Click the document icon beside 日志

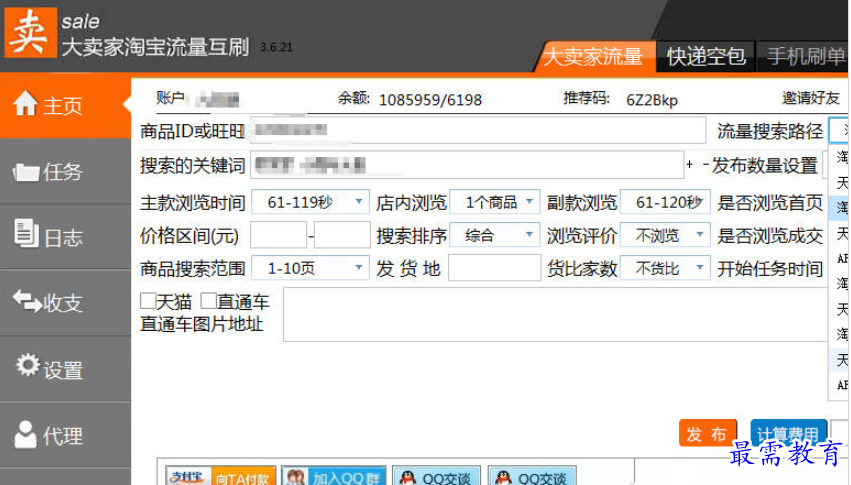(x=26, y=233)
